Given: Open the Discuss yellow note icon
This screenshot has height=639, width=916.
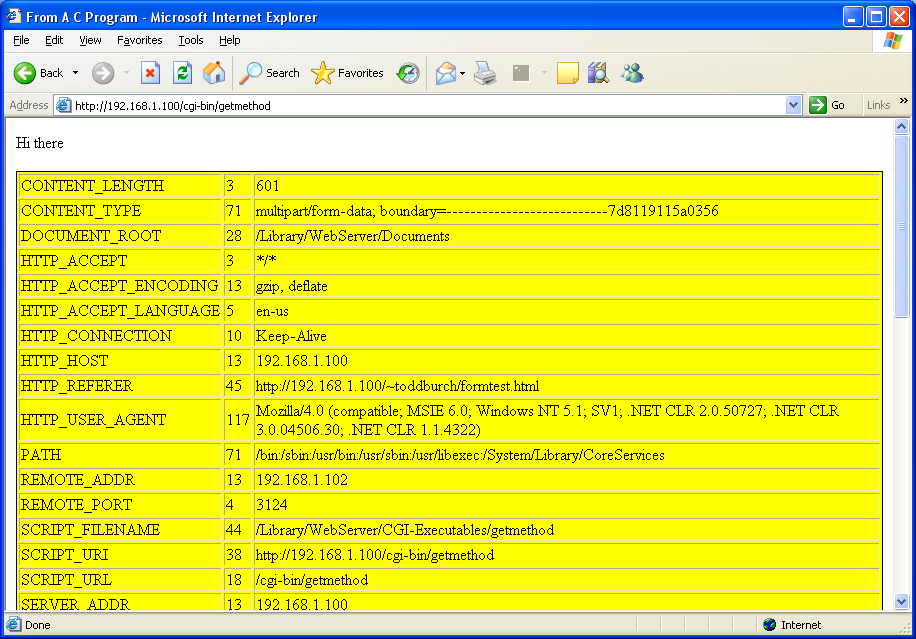Looking at the screenshot, I should click(x=567, y=73).
